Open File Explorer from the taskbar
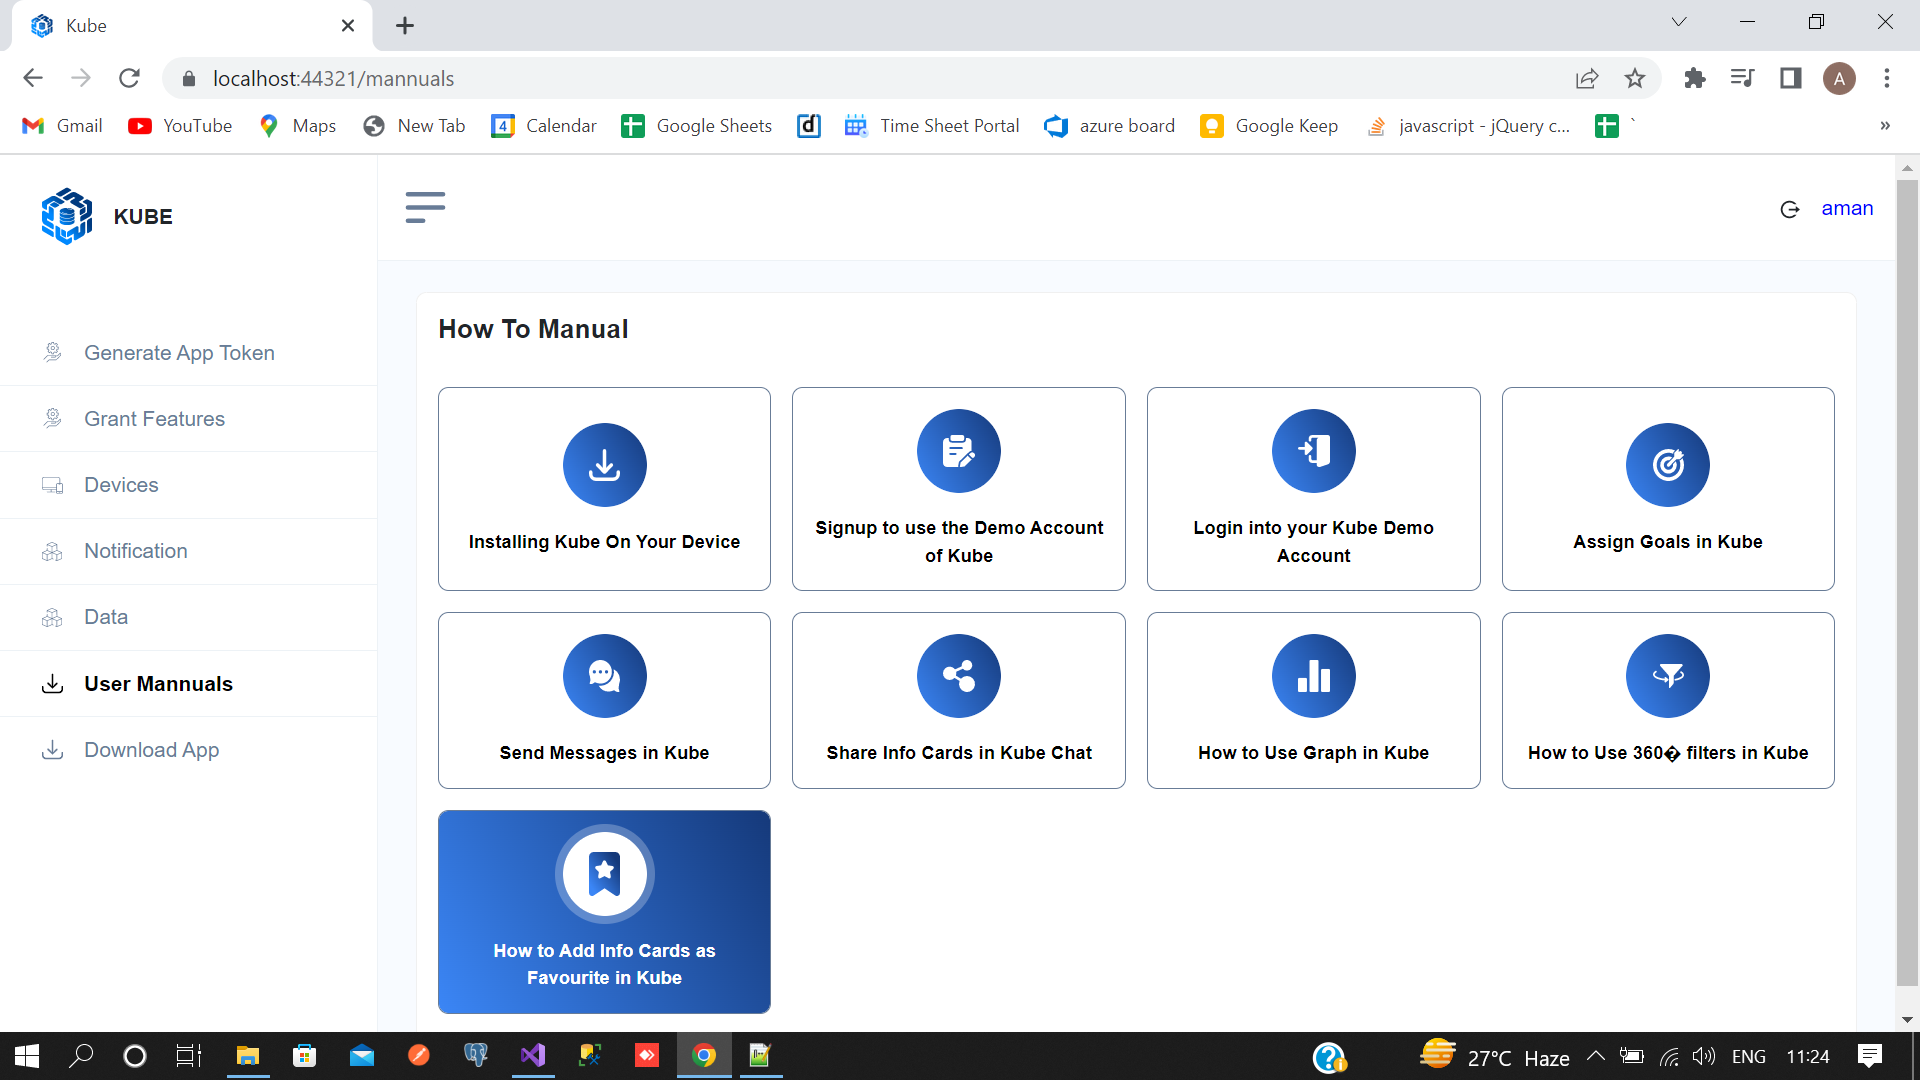The image size is (1920, 1080). [247, 1056]
